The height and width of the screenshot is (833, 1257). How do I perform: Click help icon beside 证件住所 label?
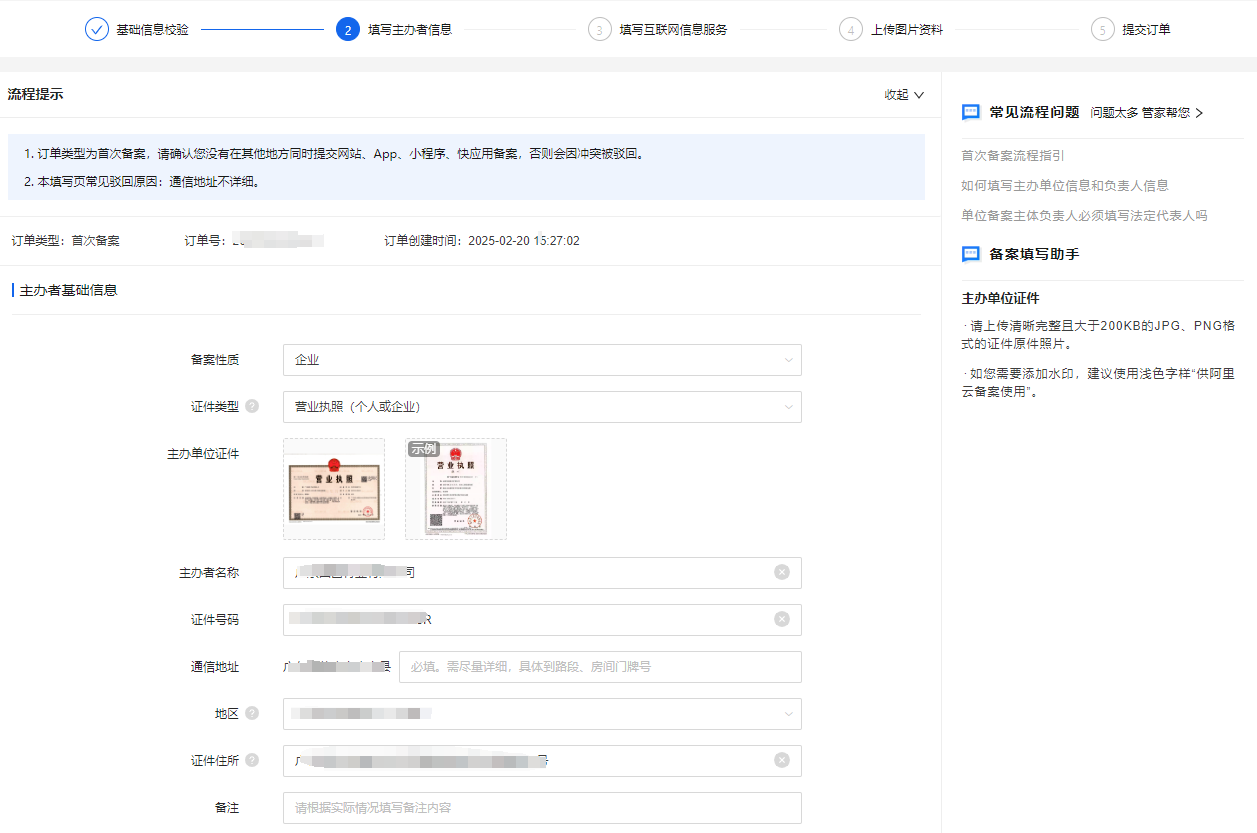pyautogui.click(x=252, y=760)
